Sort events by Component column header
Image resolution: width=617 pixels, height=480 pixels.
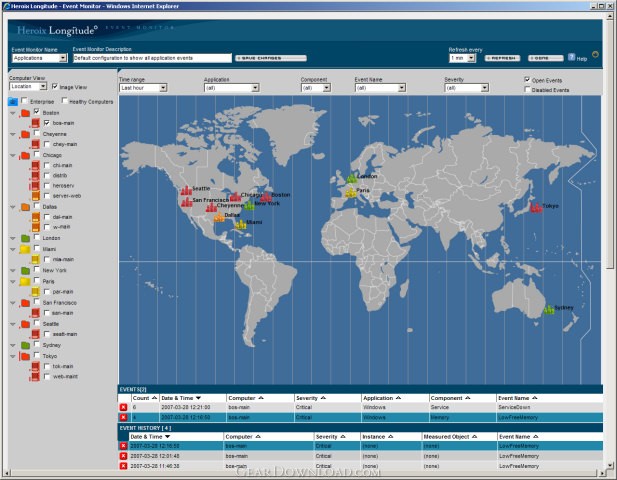pos(450,398)
